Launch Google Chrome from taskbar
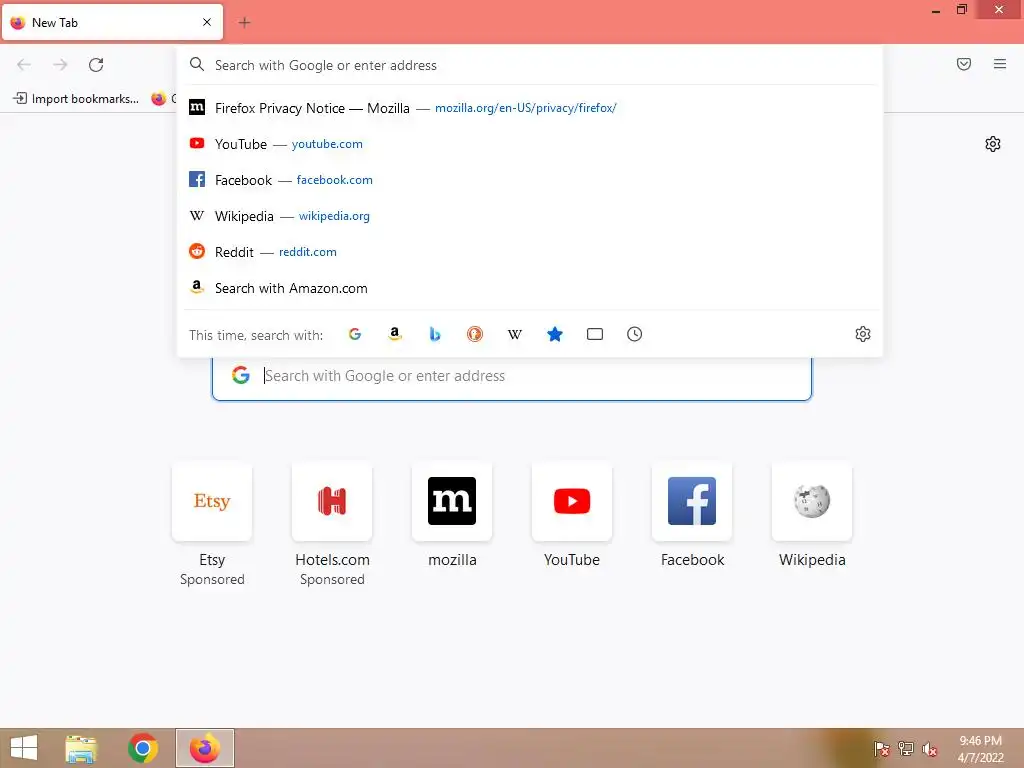Screen dimensions: 1024x768 tap(142, 748)
